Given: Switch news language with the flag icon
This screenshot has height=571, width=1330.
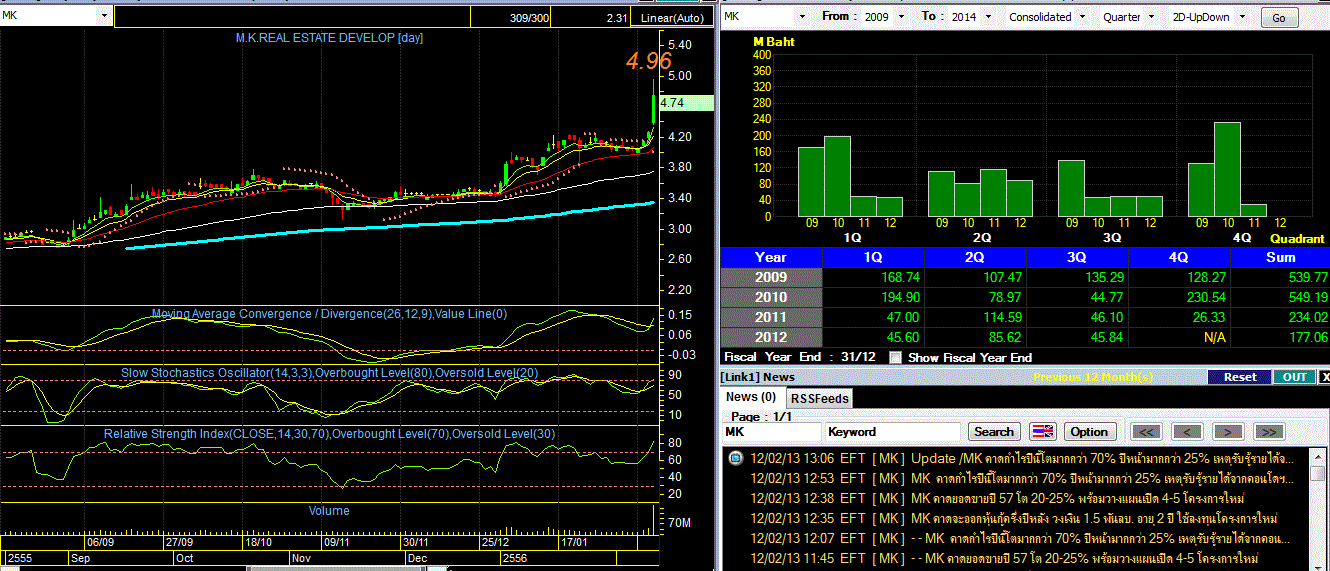Looking at the screenshot, I should 1042,432.
